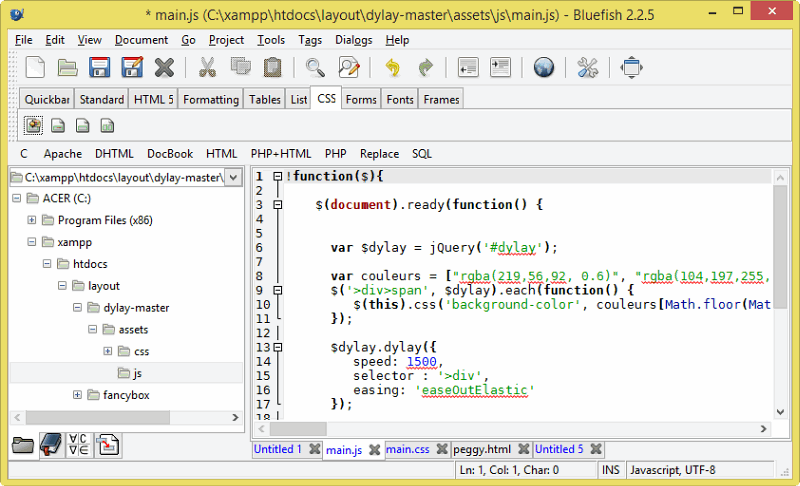Click the Javascript, UTF-8 status field
Image resolution: width=800 pixels, height=486 pixels.
(x=701, y=470)
